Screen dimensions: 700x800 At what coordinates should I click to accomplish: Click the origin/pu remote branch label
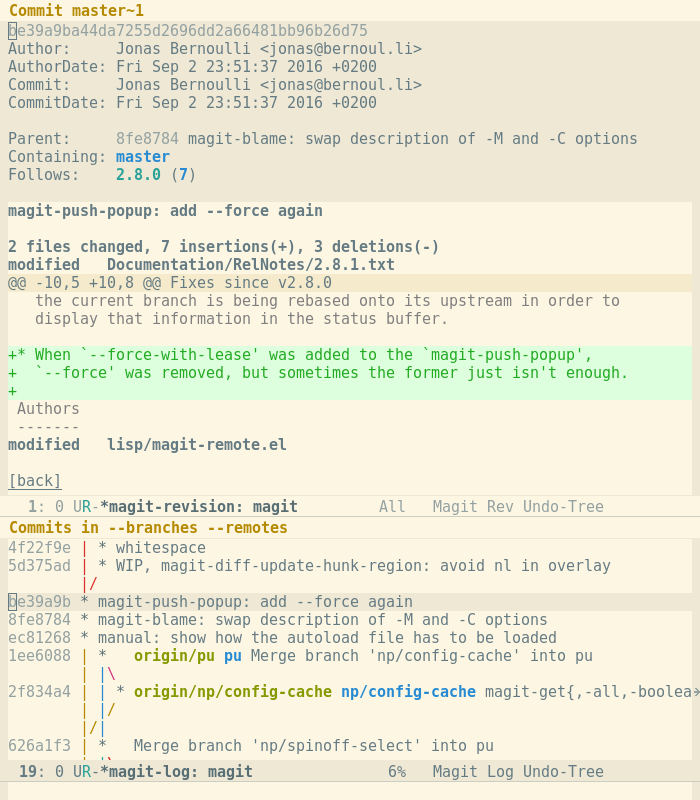(174, 656)
